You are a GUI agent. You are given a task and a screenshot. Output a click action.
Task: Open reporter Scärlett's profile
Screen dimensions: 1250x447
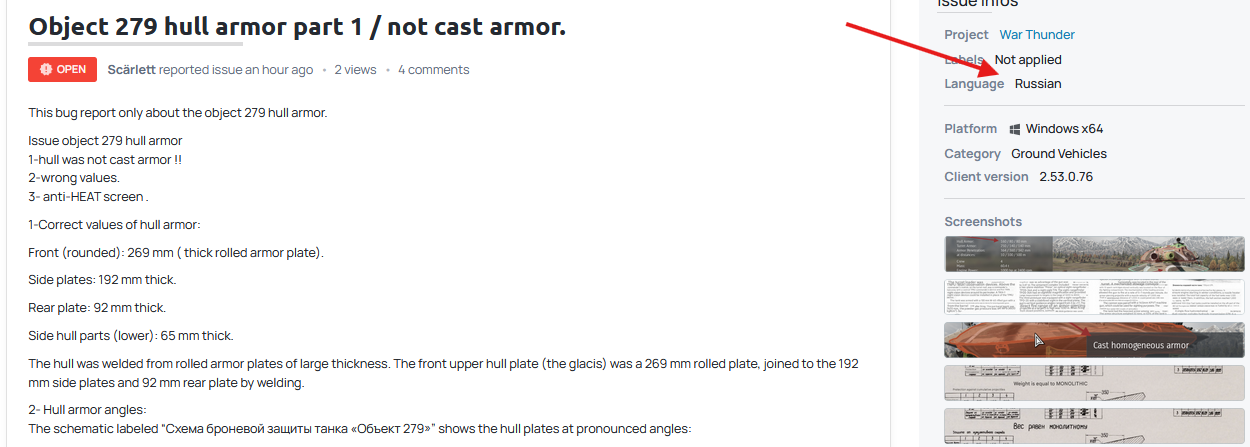point(131,70)
